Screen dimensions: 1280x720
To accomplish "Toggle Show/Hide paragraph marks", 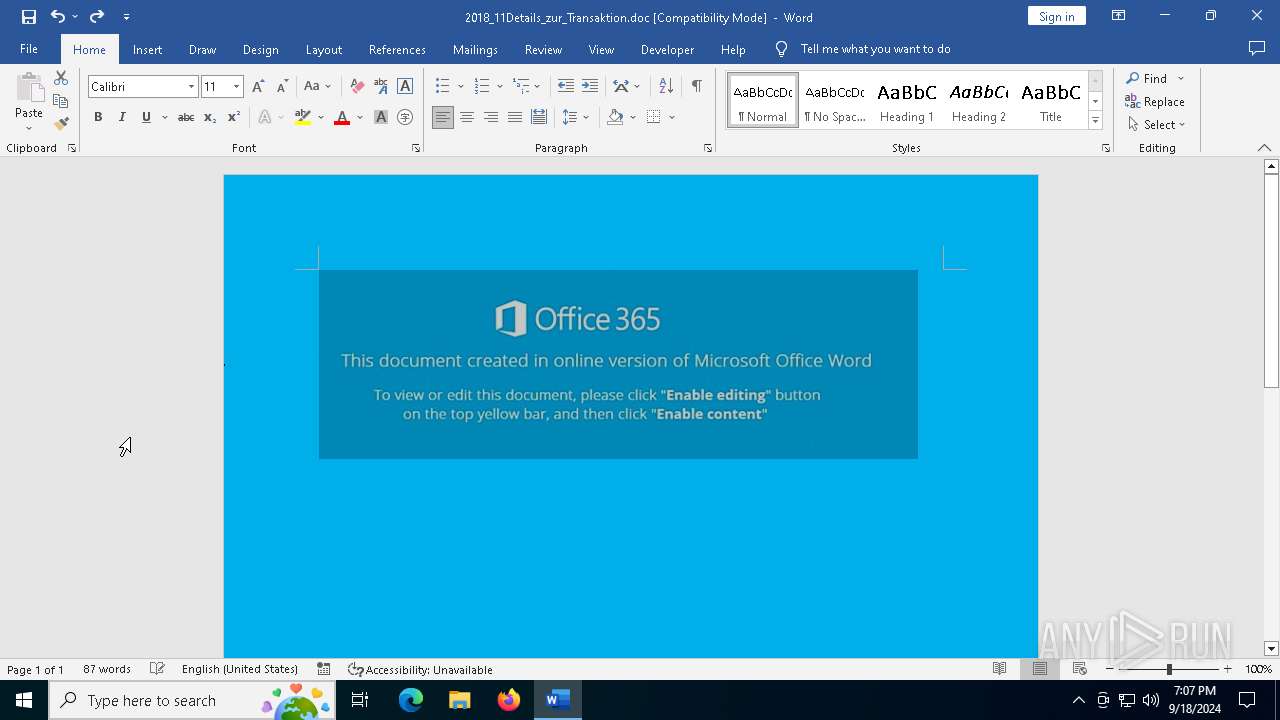I will (697, 86).
